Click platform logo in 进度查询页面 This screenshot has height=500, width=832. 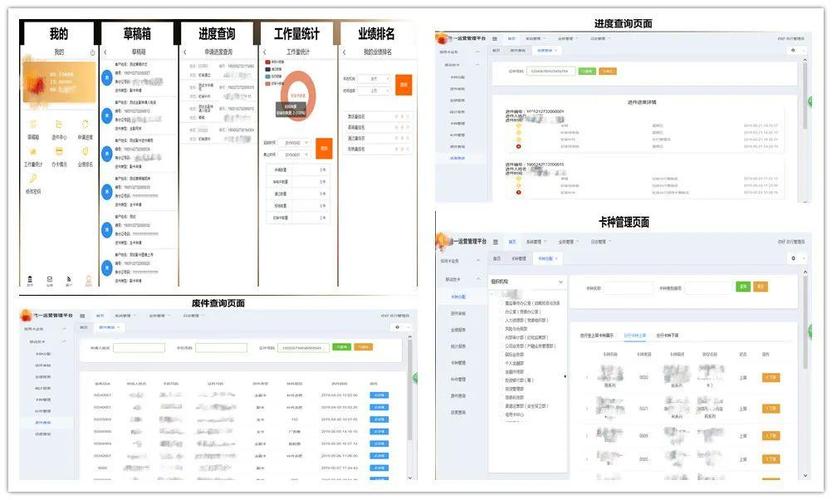(441, 39)
